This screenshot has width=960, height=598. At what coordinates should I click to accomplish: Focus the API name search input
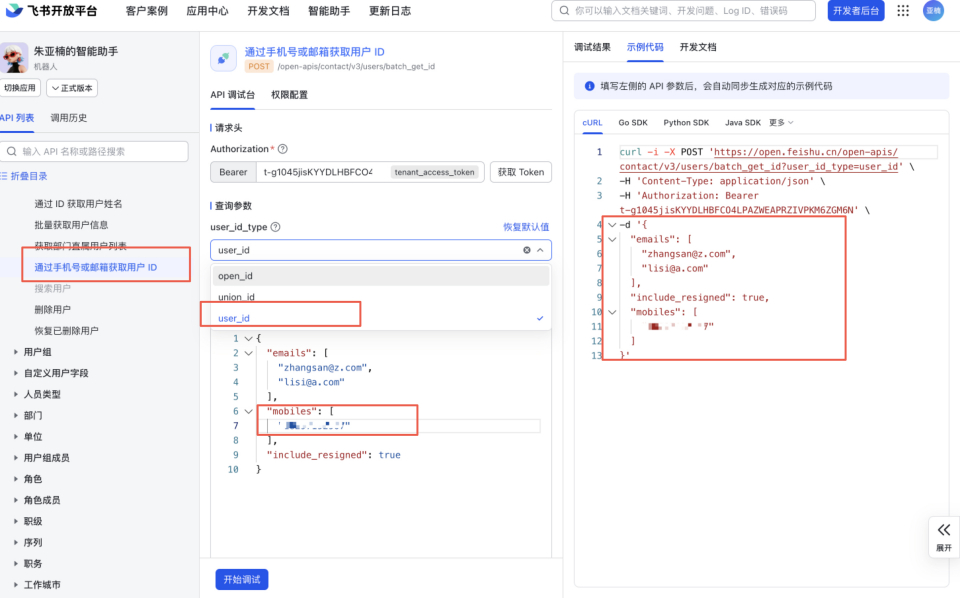click(94, 151)
